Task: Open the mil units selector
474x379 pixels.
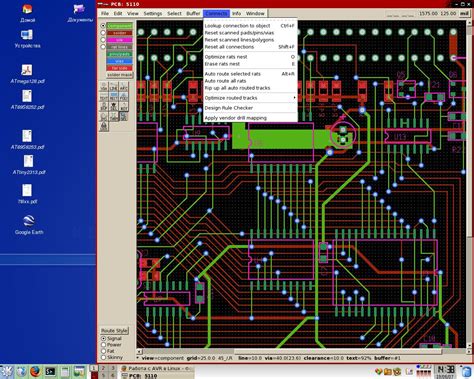Action: pyautogui.click(x=464, y=13)
